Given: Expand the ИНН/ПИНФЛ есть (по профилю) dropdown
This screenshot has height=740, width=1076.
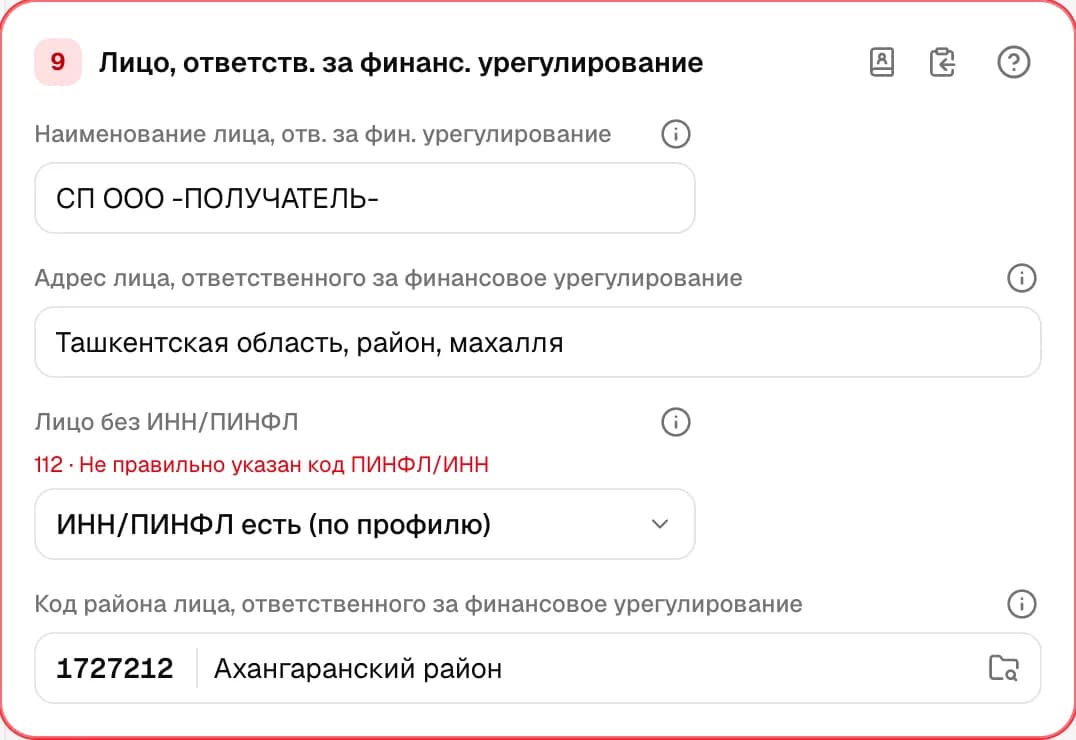Looking at the screenshot, I should pos(365,524).
